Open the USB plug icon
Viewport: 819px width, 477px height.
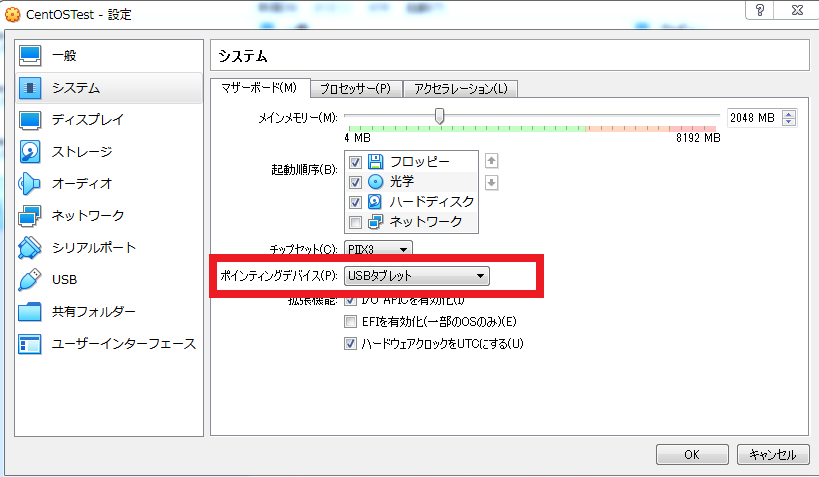point(29,280)
